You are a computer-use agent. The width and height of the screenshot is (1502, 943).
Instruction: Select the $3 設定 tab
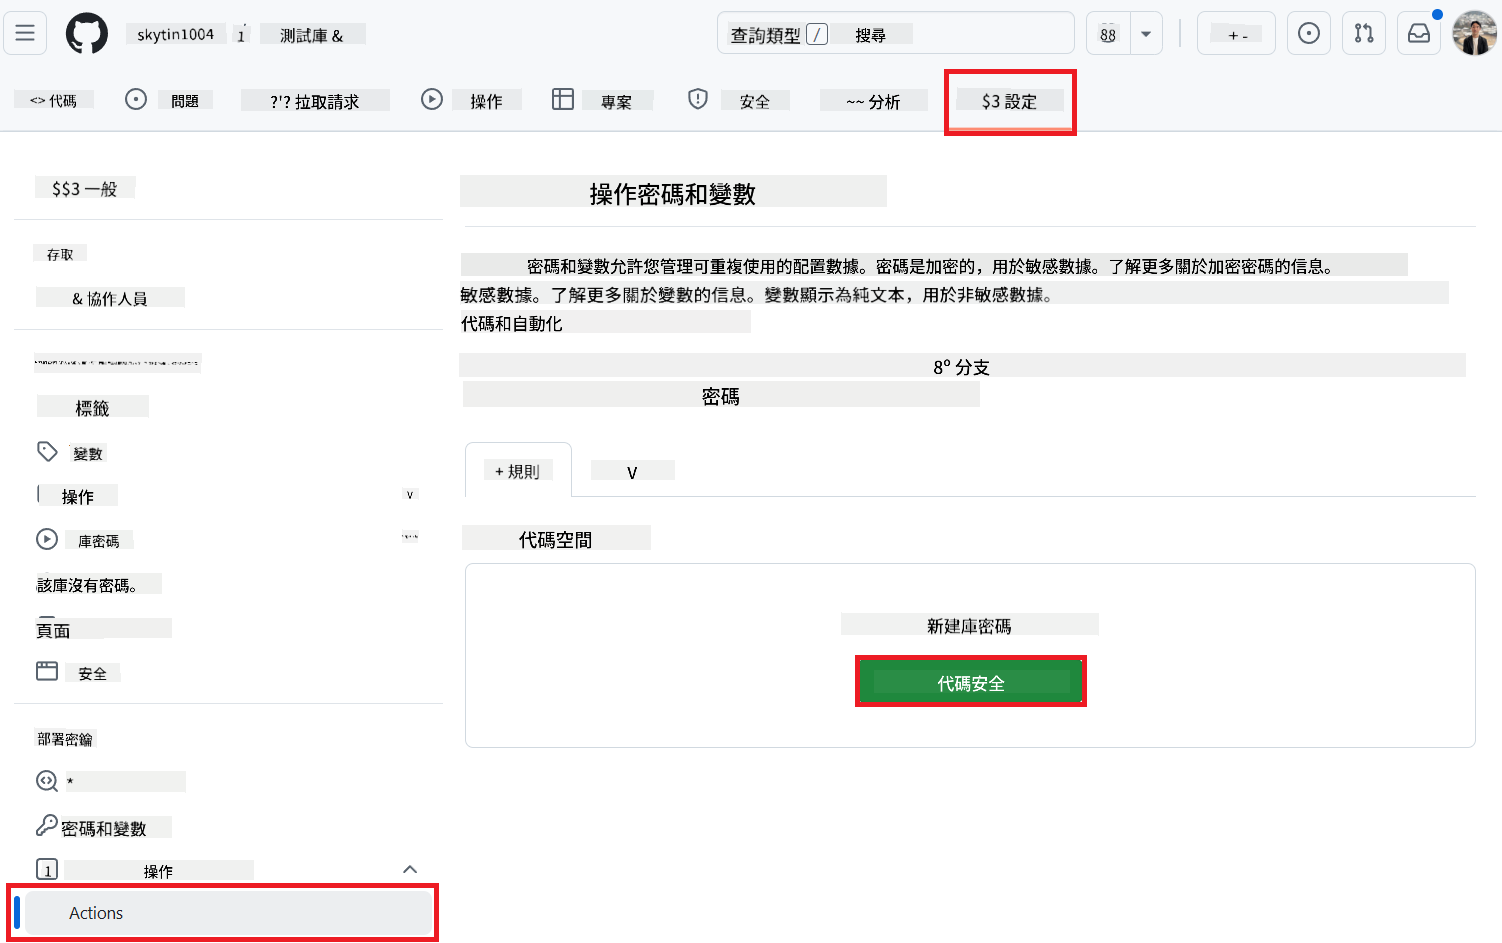pyautogui.click(x=1010, y=101)
